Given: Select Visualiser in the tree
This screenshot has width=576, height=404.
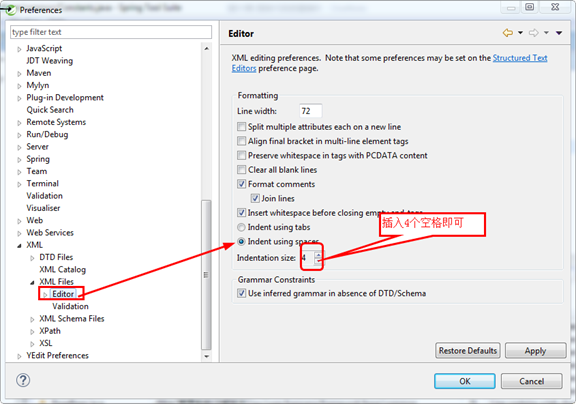Looking at the screenshot, I should [43, 208].
